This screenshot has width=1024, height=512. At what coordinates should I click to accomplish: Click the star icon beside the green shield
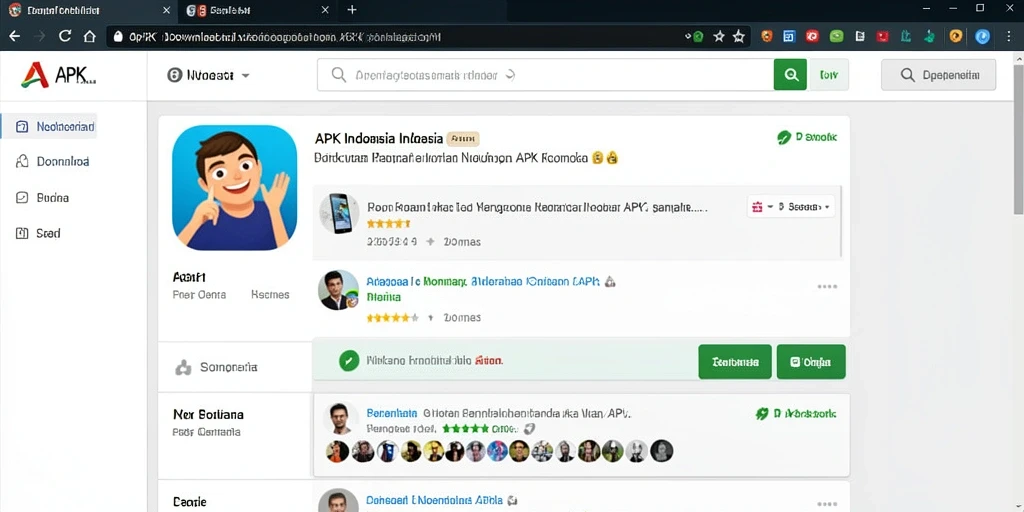tap(719, 37)
